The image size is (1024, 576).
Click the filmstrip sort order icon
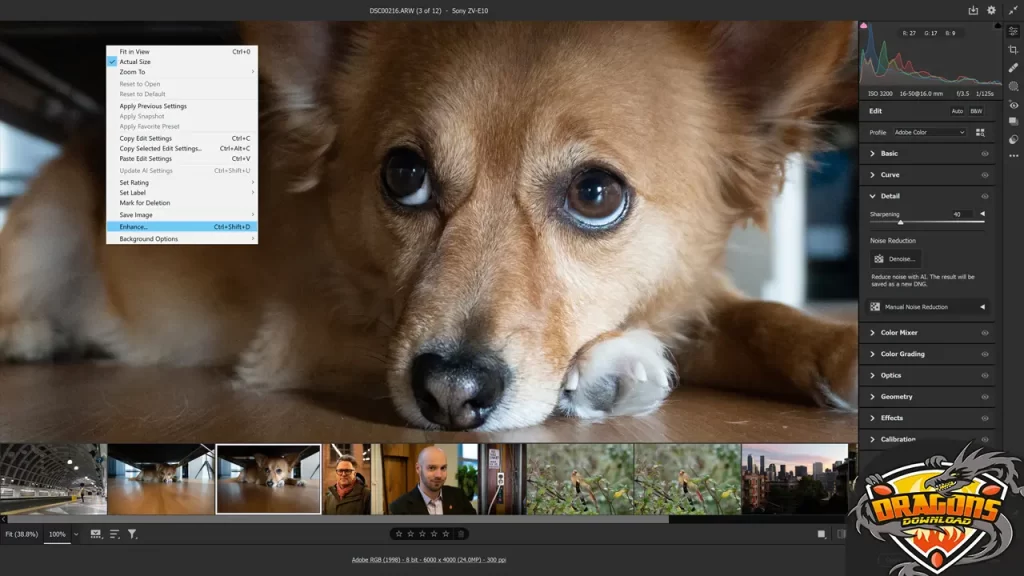(114, 535)
